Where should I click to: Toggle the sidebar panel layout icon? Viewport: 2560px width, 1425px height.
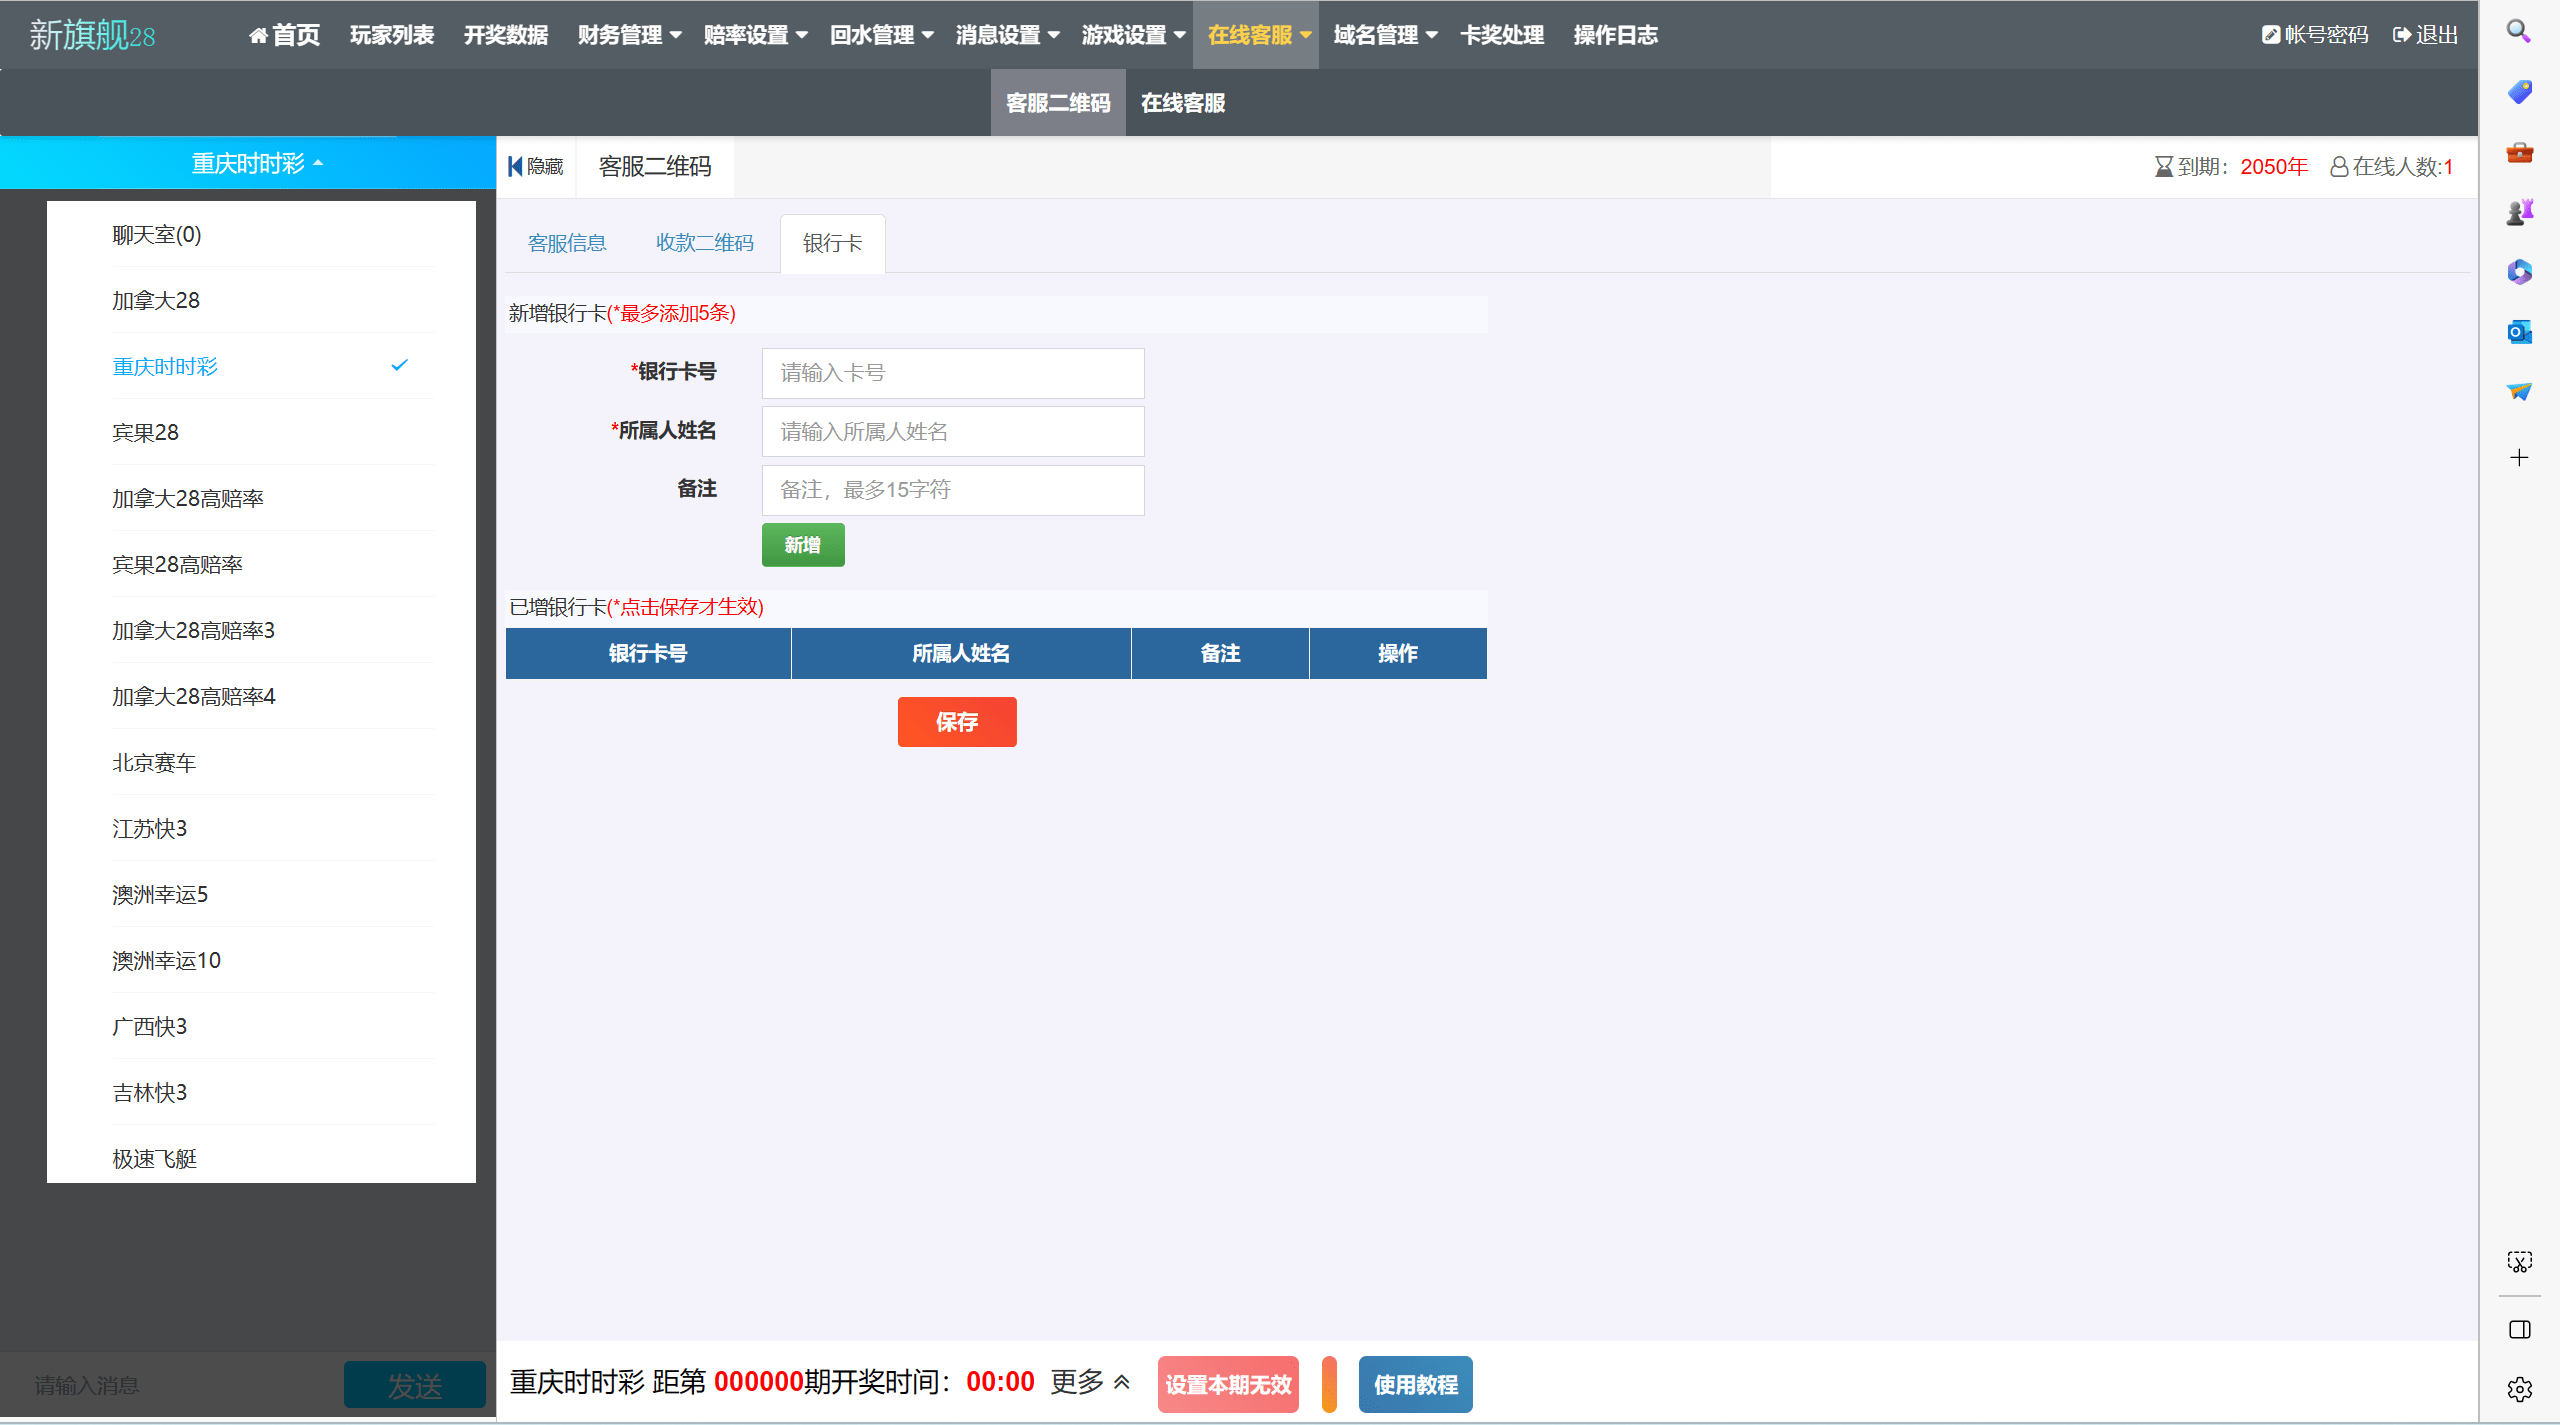click(2519, 1330)
